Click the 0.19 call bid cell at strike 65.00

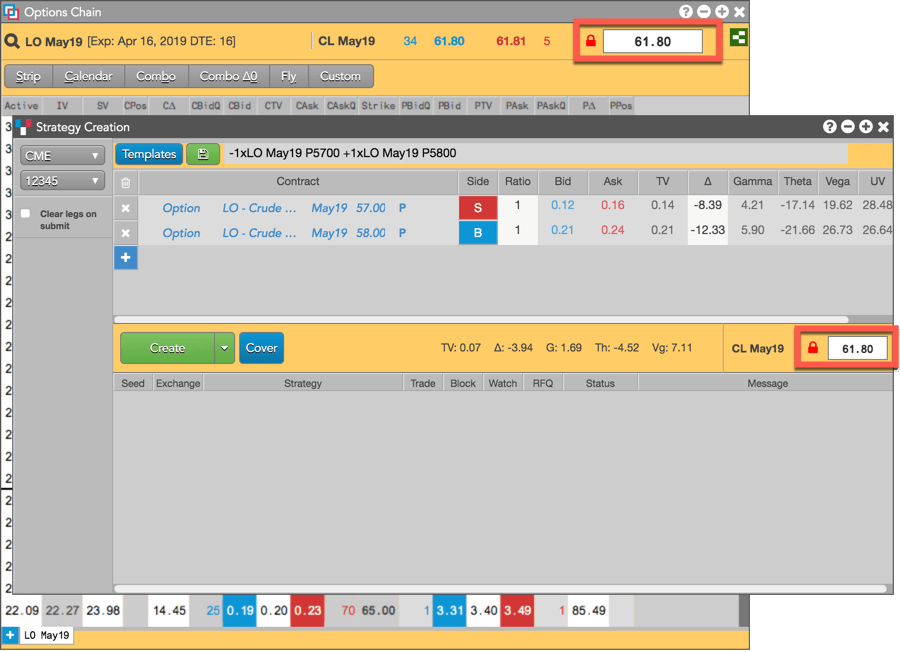point(239,611)
